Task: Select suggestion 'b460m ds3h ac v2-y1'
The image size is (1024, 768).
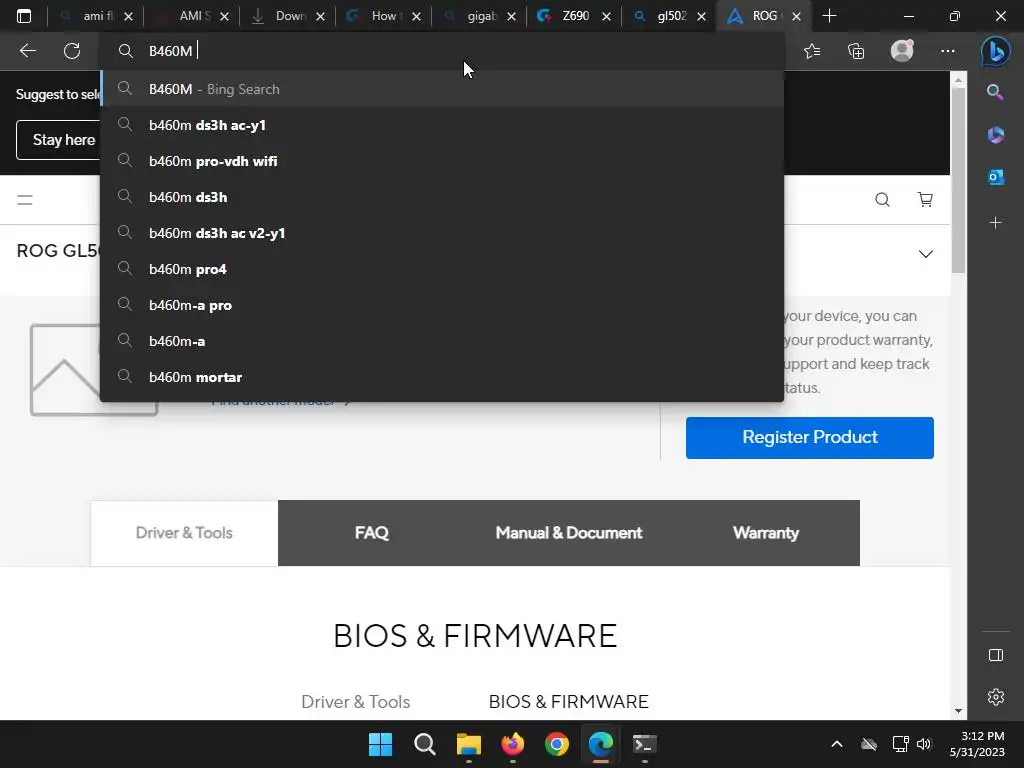Action: point(443,233)
